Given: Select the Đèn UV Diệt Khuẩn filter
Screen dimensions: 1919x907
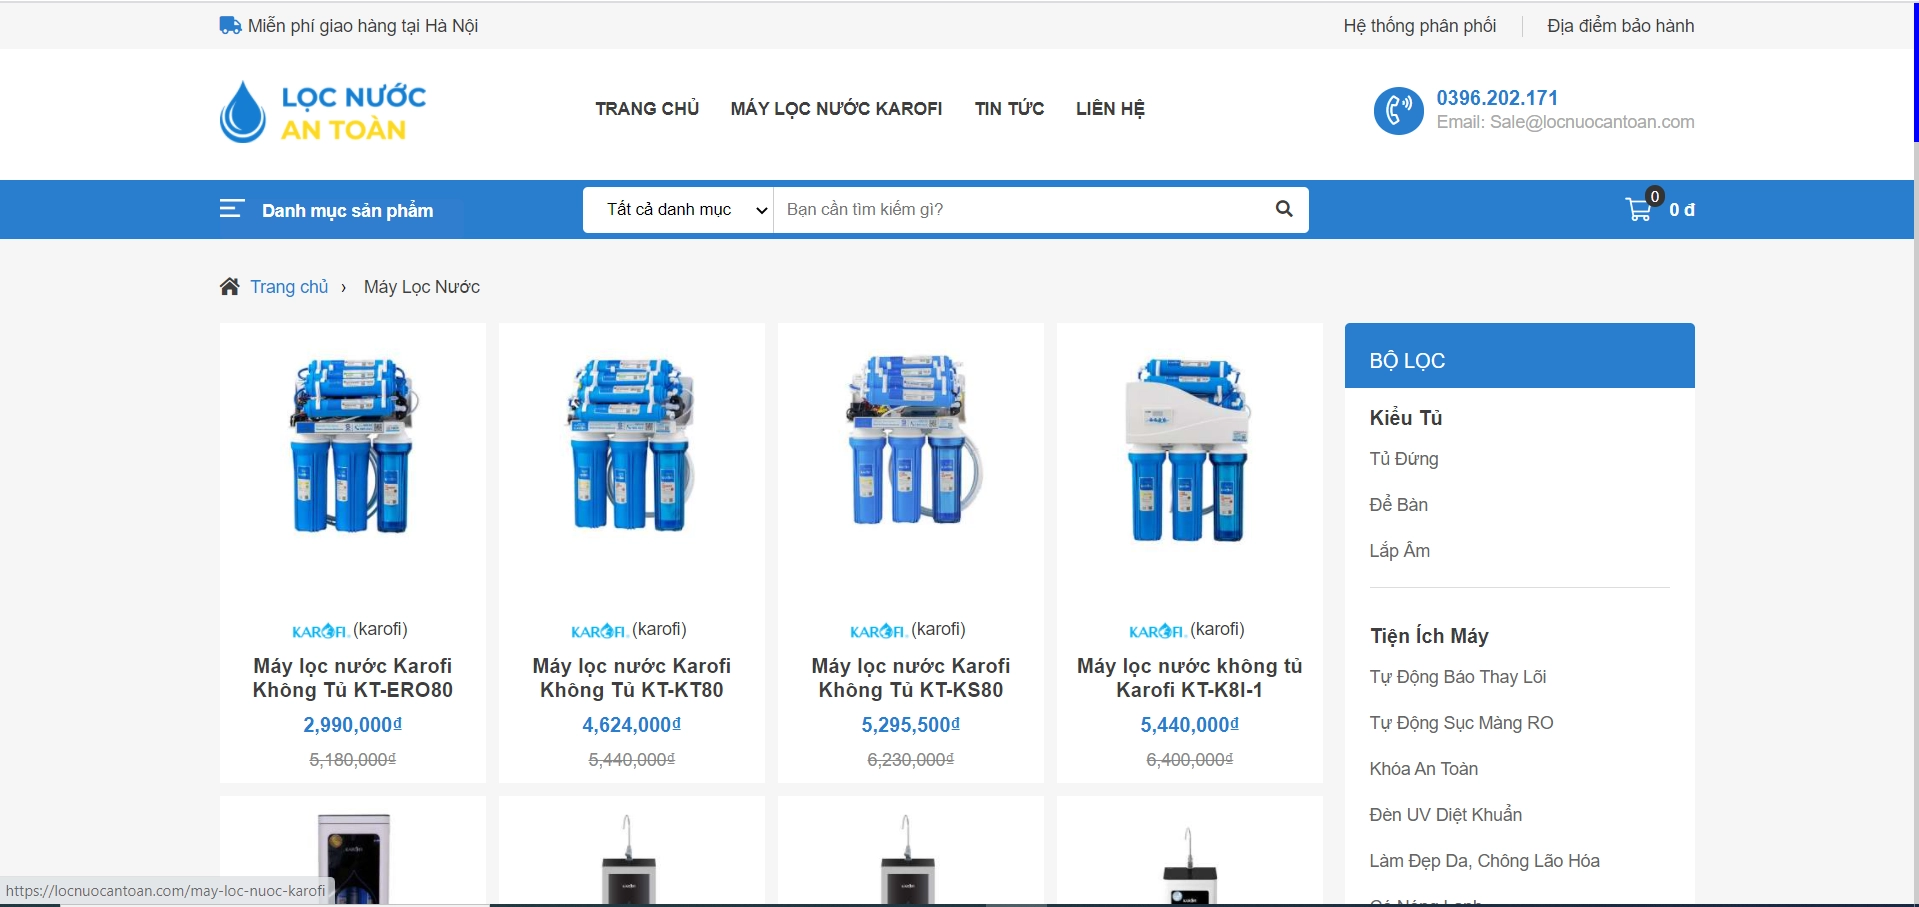Looking at the screenshot, I should tap(1445, 815).
